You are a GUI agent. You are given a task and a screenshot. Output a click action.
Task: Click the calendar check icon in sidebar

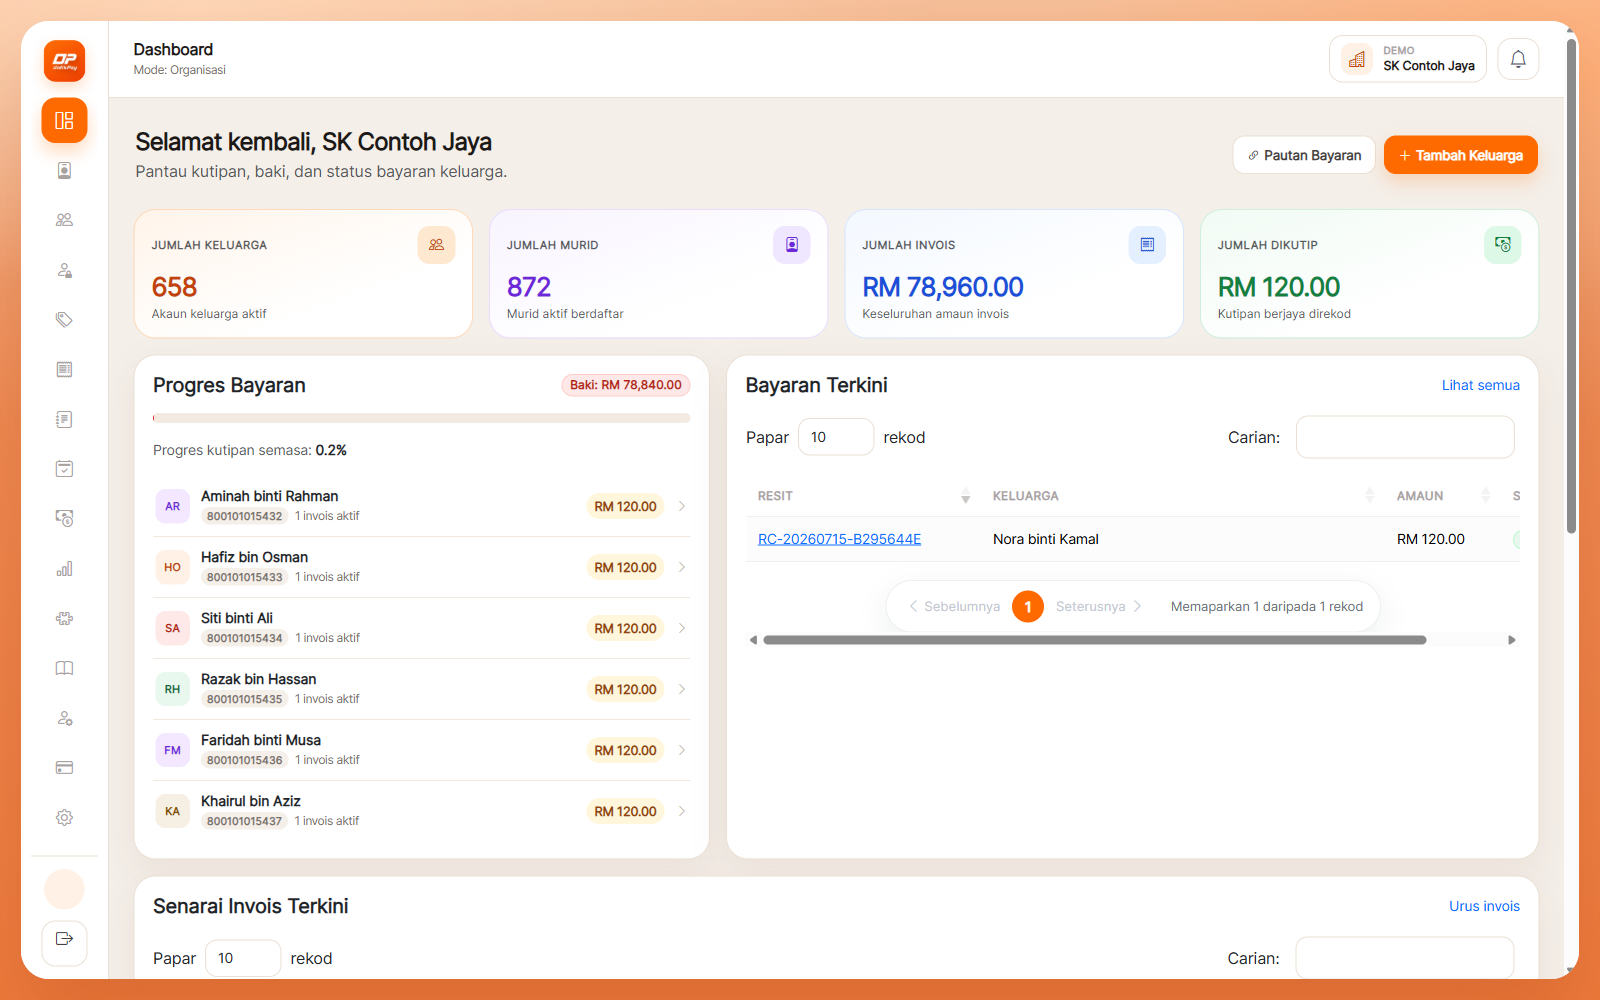click(x=64, y=469)
